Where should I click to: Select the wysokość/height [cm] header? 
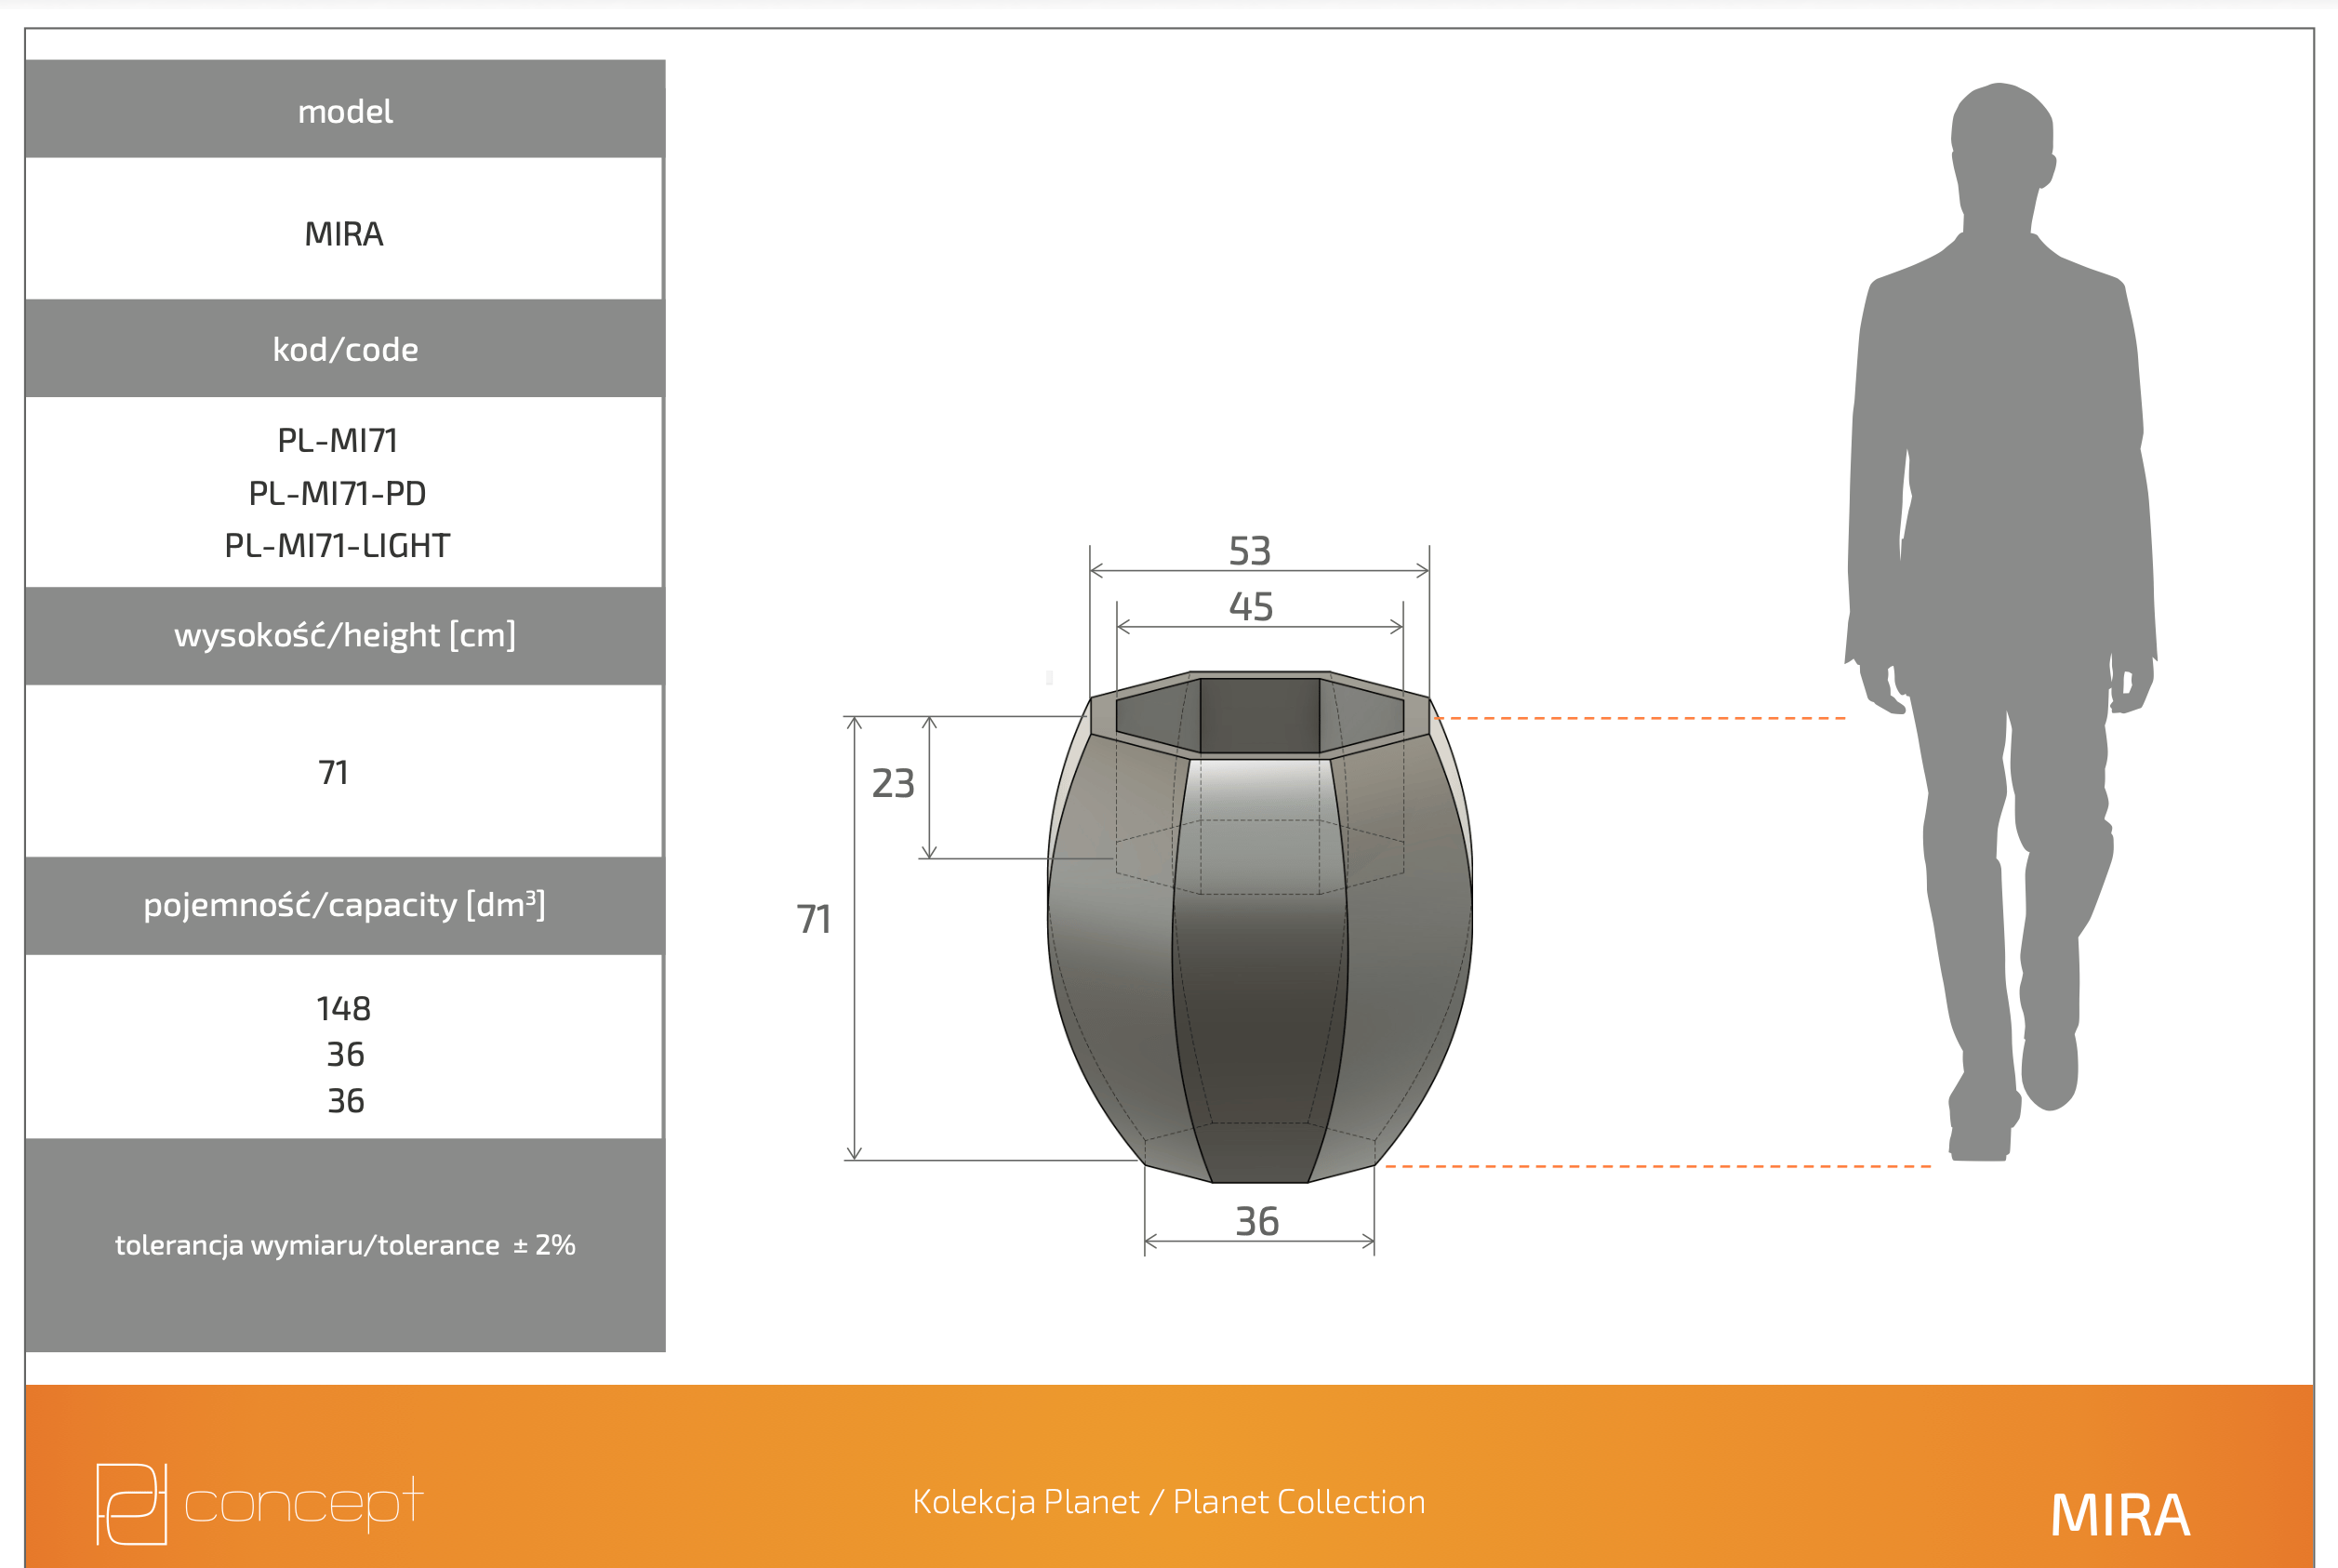tap(345, 635)
